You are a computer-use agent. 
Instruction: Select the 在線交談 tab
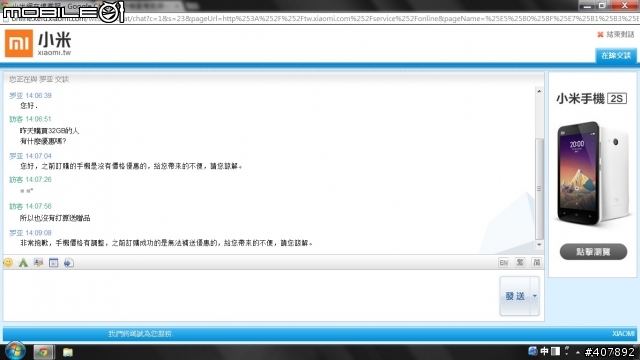click(616, 56)
